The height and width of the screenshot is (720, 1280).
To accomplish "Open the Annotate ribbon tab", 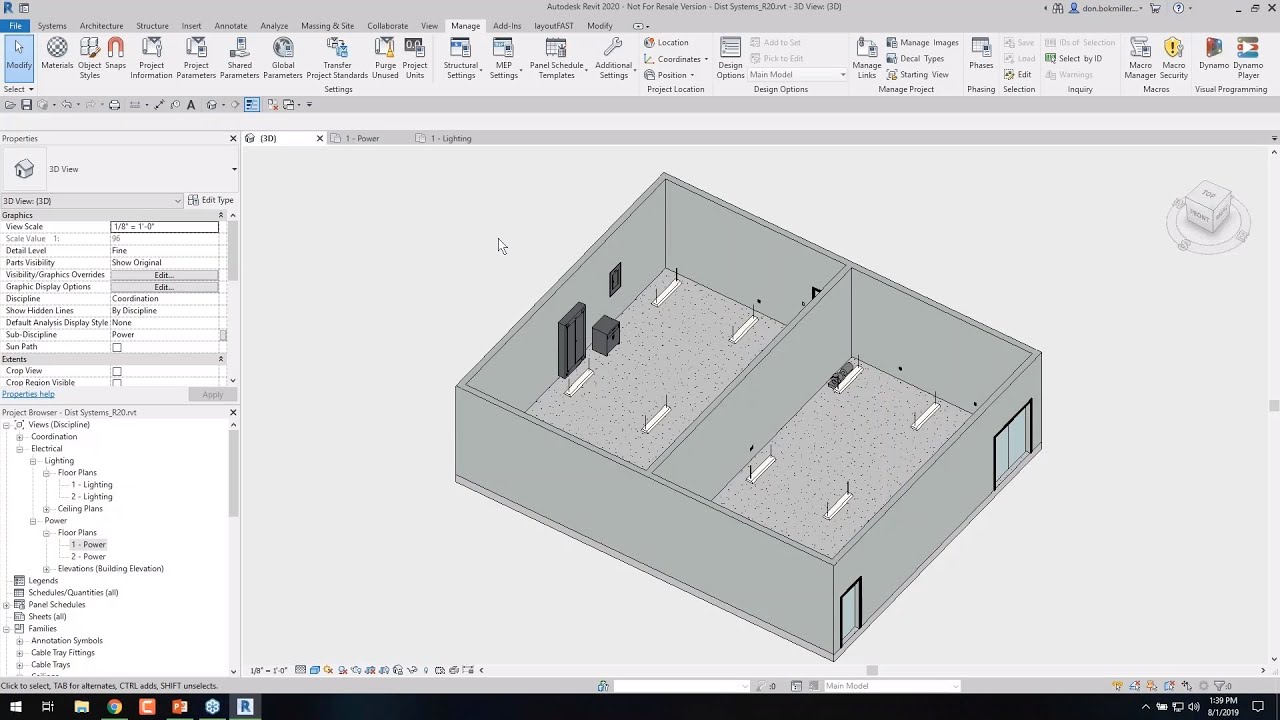I will point(231,26).
